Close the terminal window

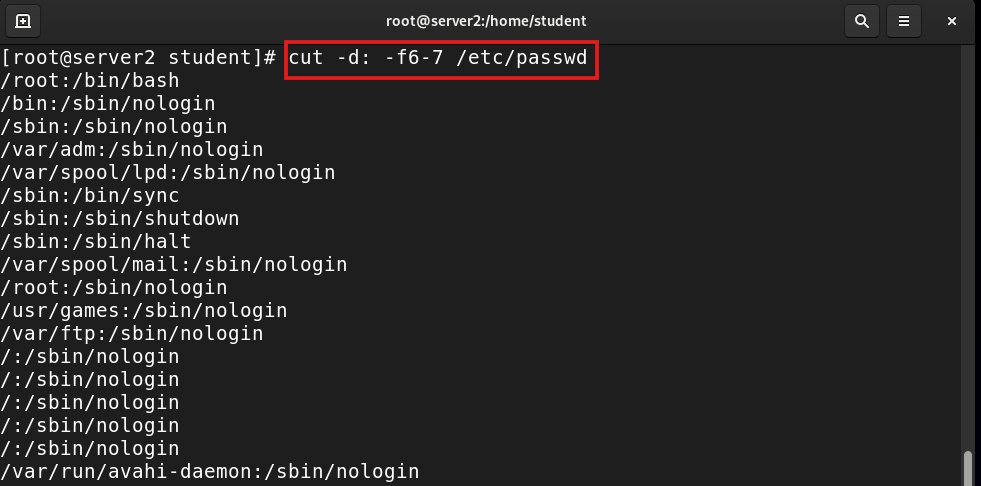point(952,21)
